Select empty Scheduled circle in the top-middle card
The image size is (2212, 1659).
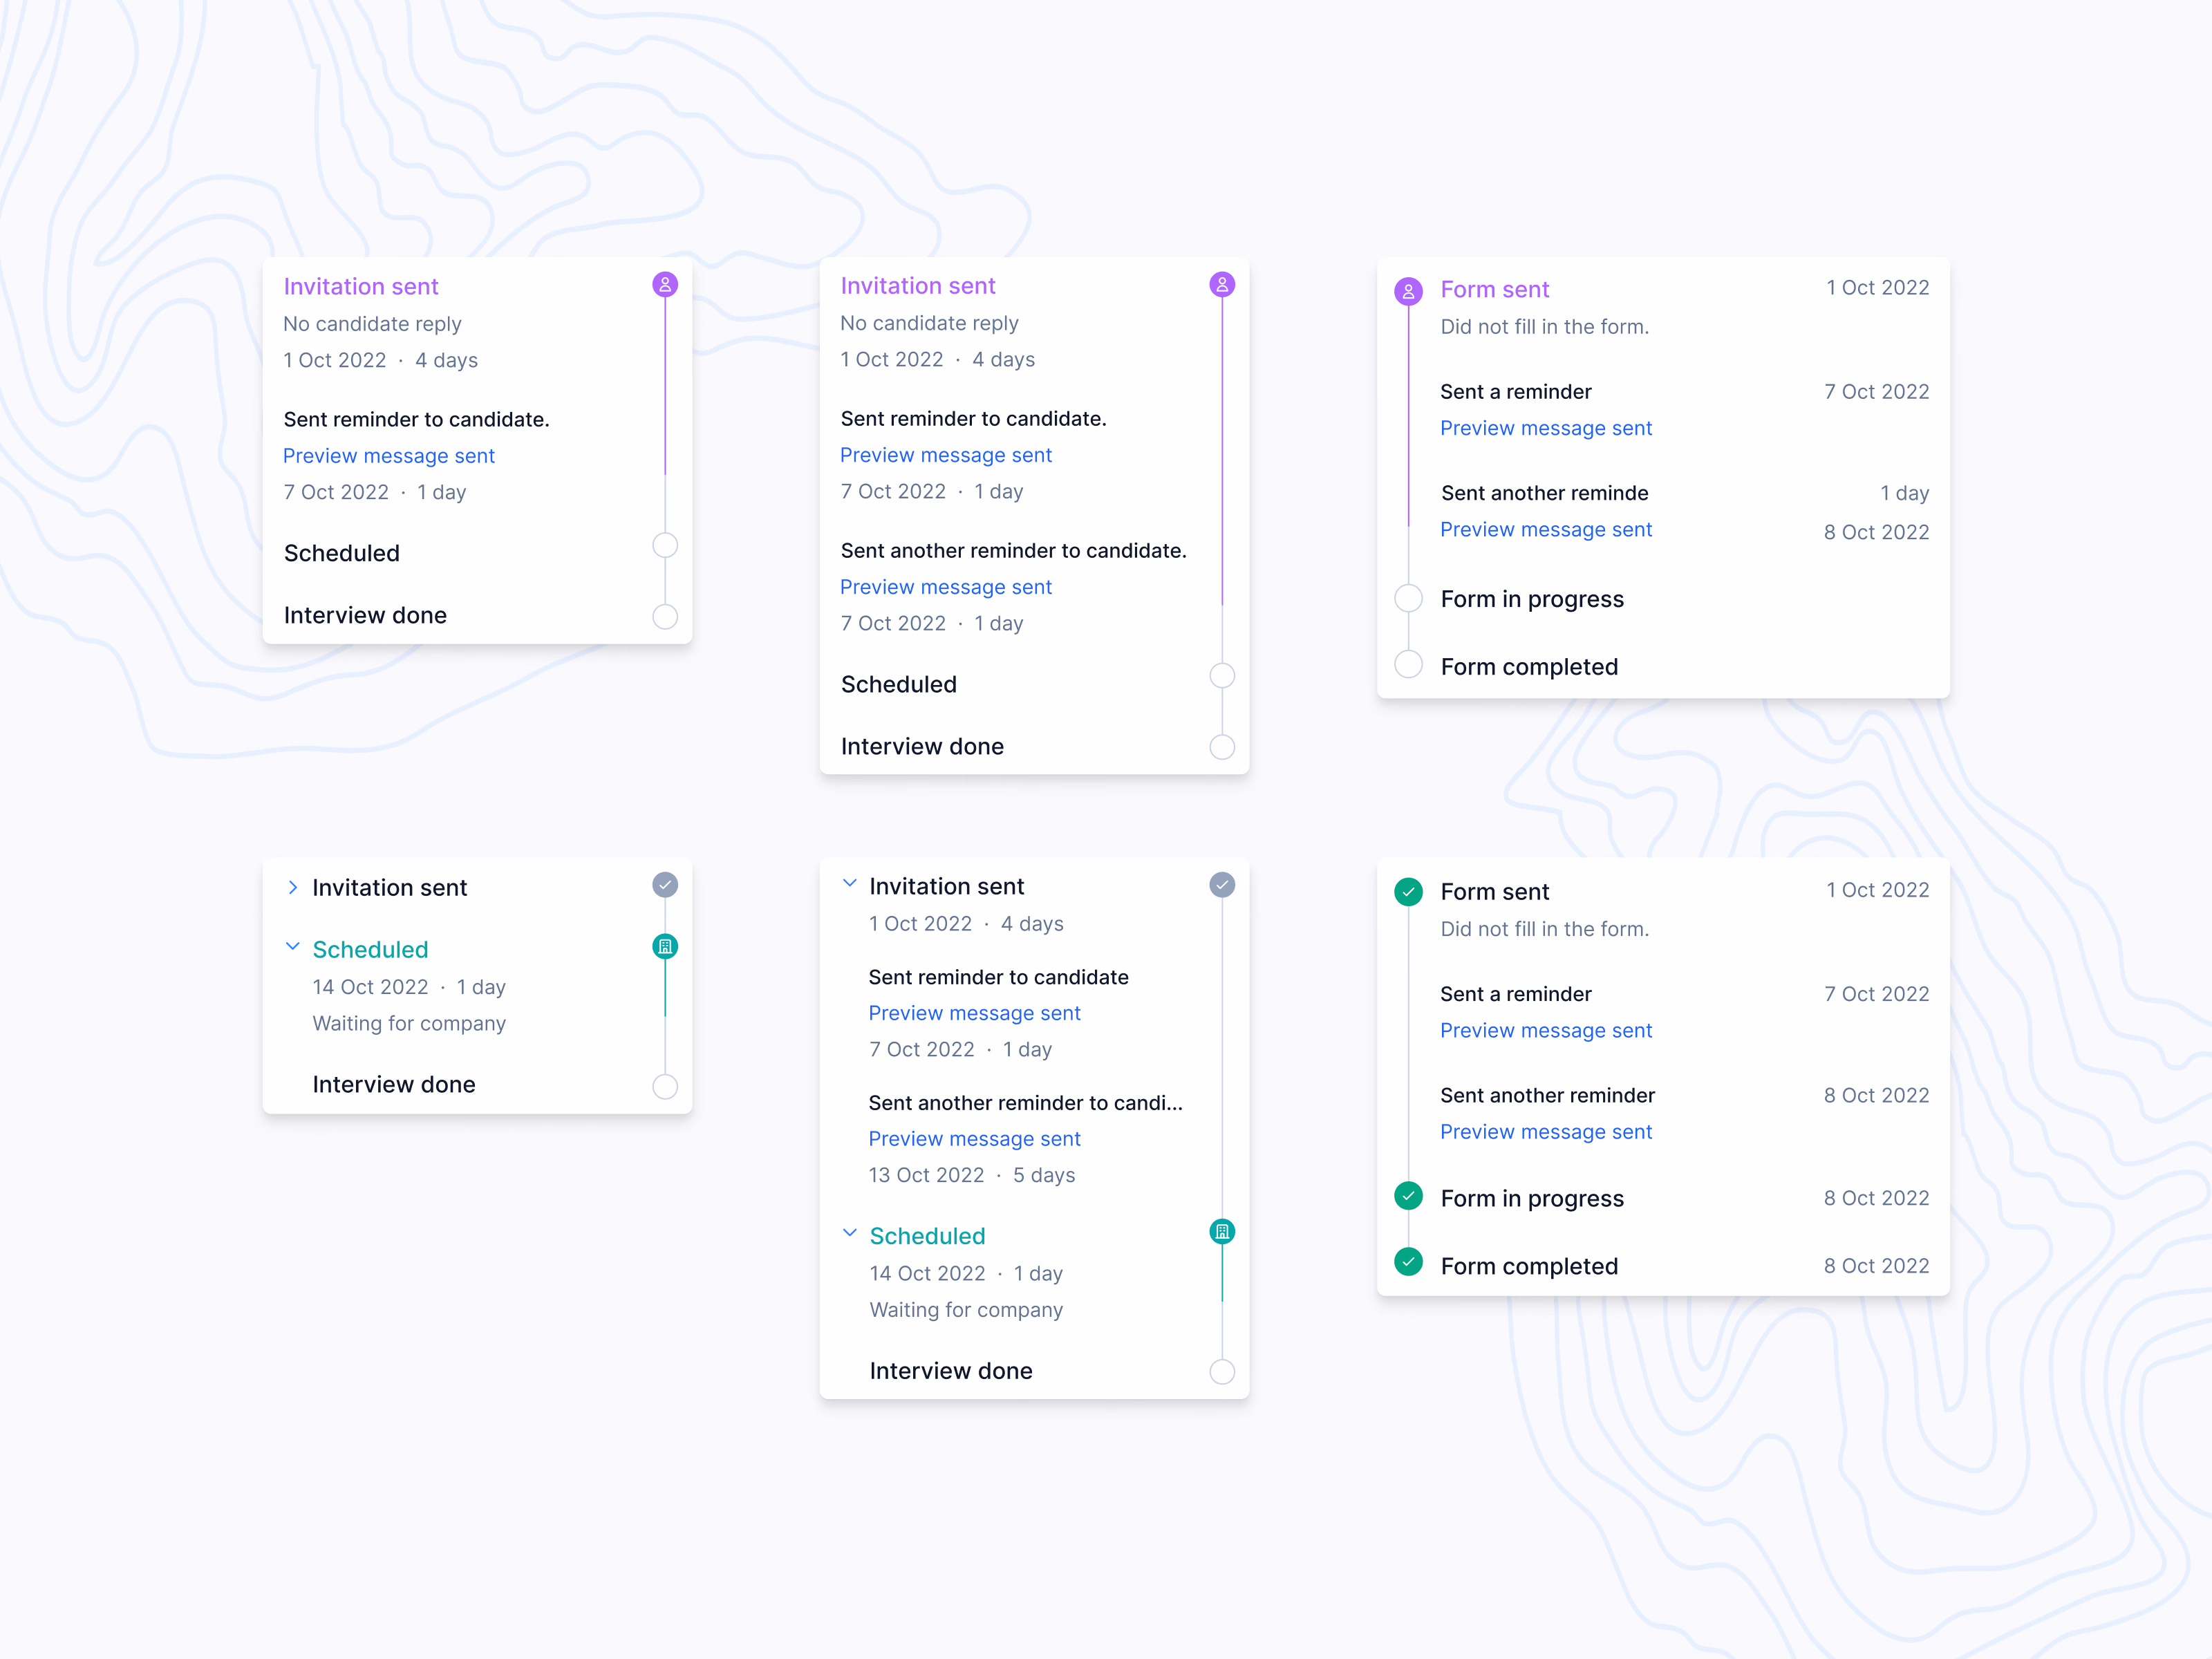point(1222,676)
